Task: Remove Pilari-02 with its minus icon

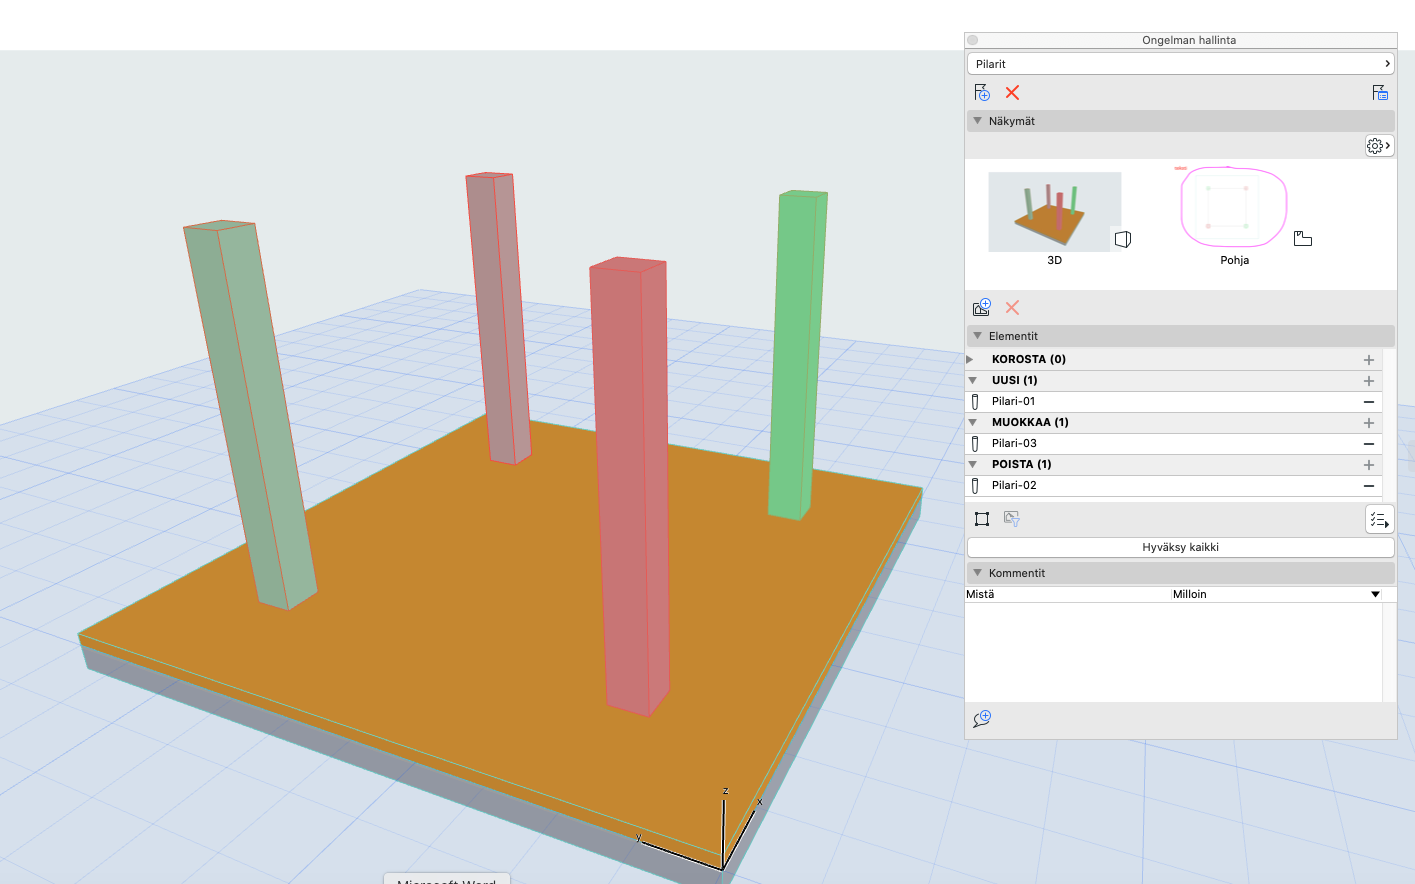Action: 1369,486
